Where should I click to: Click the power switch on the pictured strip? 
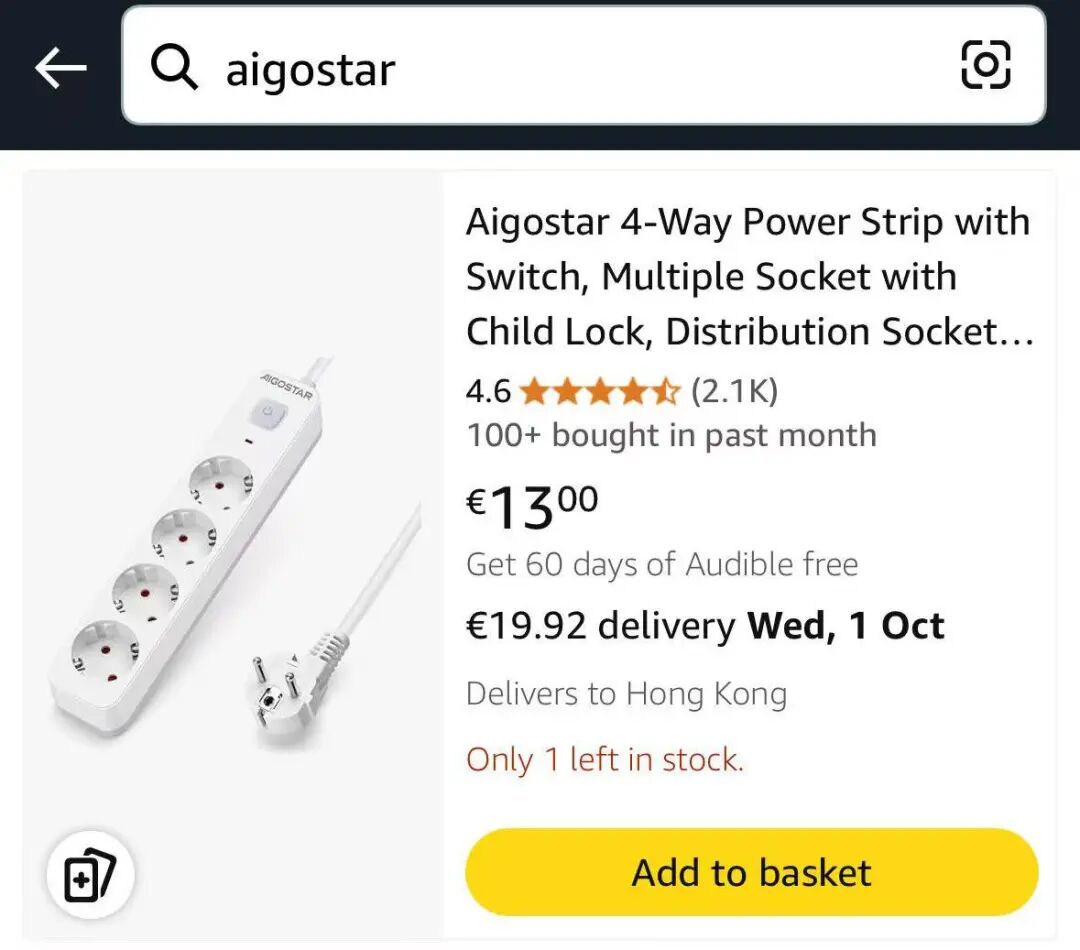pyautogui.click(x=267, y=412)
